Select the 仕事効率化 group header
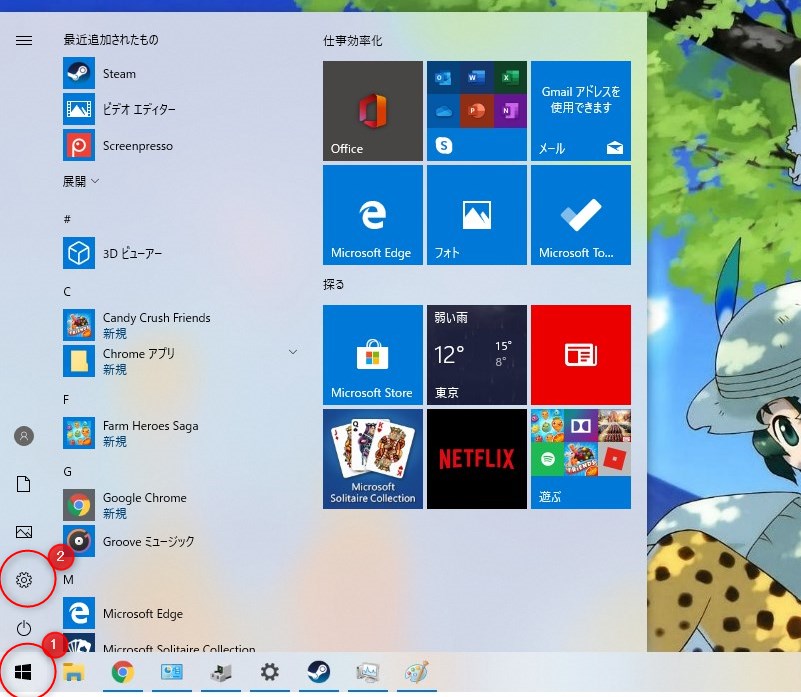The width and height of the screenshot is (801, 697). pos(352,40)
